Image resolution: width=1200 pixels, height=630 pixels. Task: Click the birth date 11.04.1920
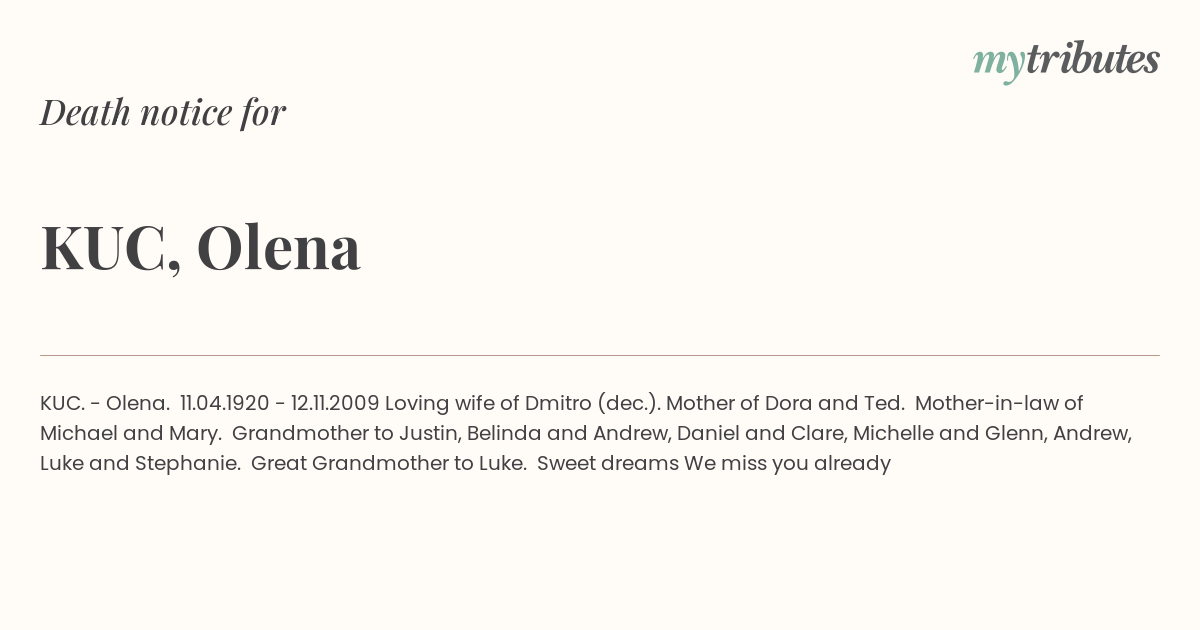[225, 403]
